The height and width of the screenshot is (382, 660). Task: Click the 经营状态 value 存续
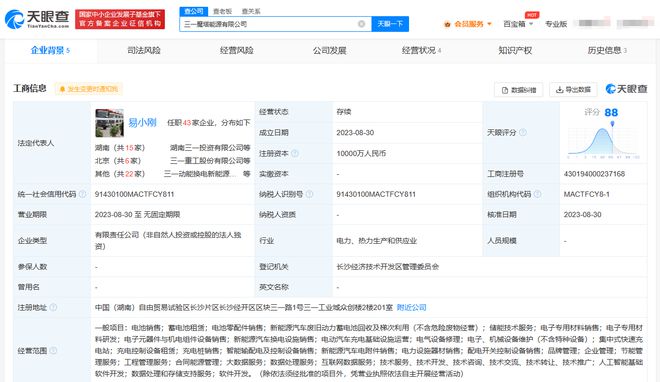tap(343, 111)
